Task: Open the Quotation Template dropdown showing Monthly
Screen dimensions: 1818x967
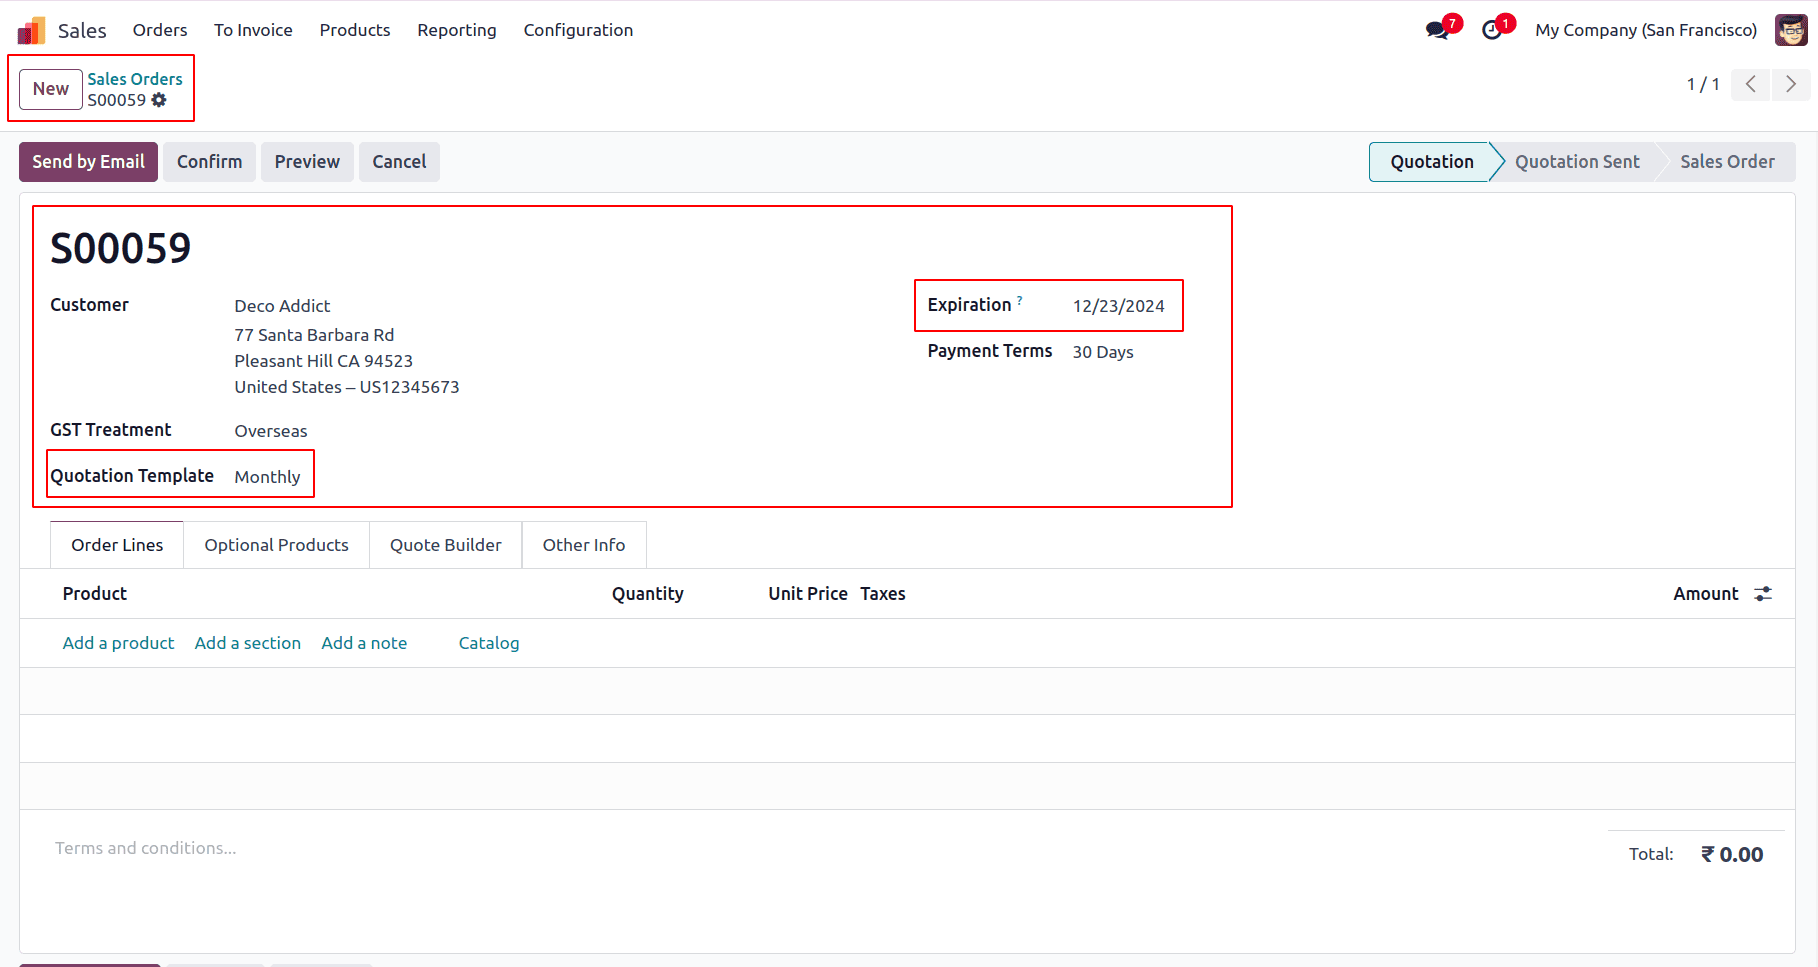Action: coord(267,477)
